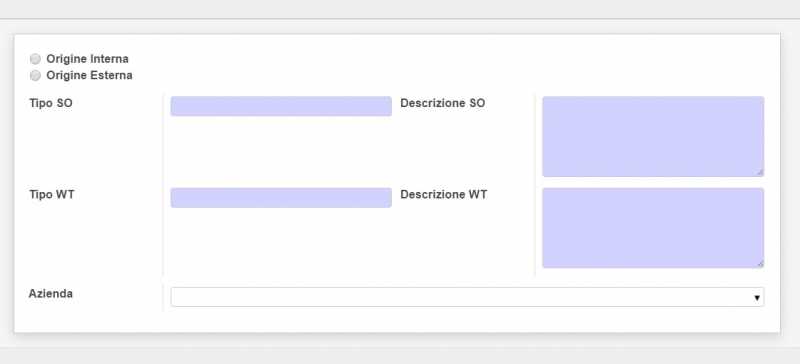
Task: Click the 'Origine Esterna' label text
Action: pyautogui.click(x=89, y=75)
